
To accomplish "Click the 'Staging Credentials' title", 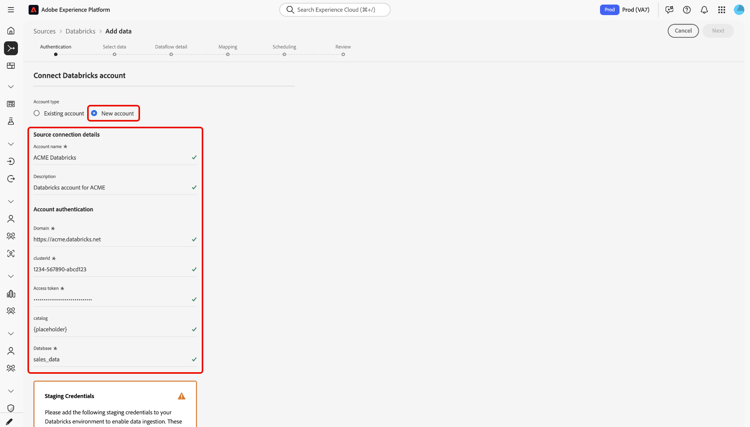I will (69, 396).
